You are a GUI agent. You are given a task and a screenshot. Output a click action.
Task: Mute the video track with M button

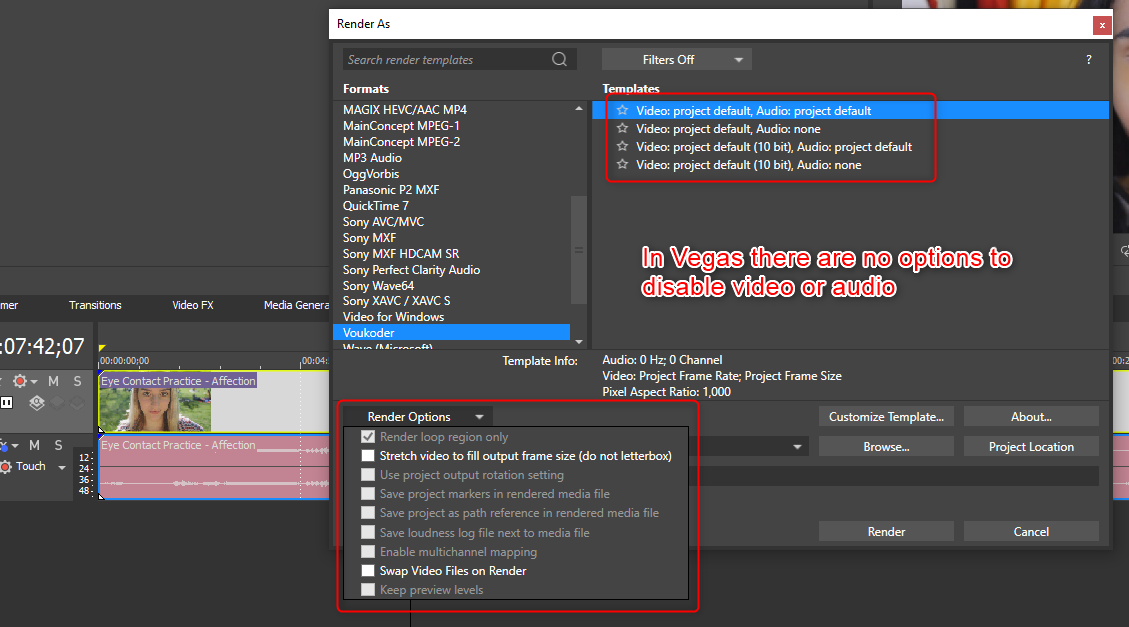[x=53, y=381]
